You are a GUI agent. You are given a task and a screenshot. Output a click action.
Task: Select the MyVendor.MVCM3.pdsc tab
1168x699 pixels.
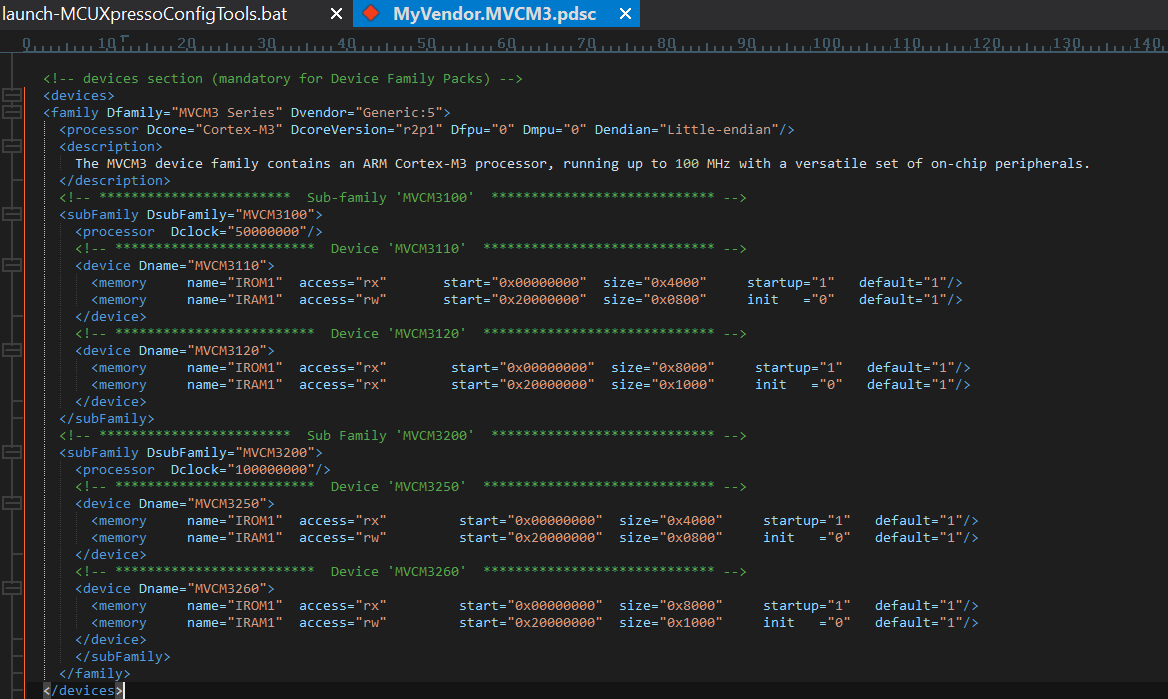point(495,14)
